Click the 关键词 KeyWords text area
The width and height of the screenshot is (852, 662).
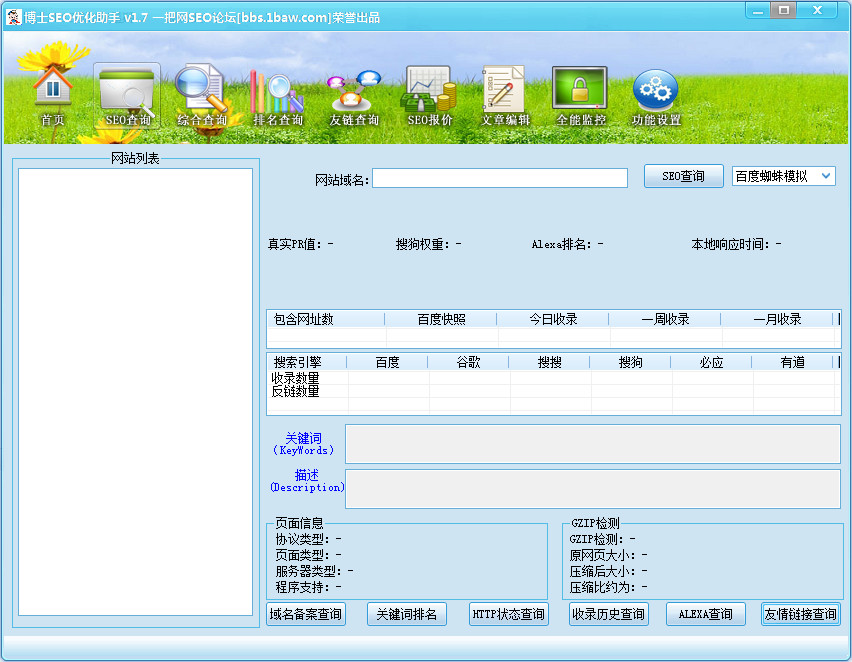[593, 444]
